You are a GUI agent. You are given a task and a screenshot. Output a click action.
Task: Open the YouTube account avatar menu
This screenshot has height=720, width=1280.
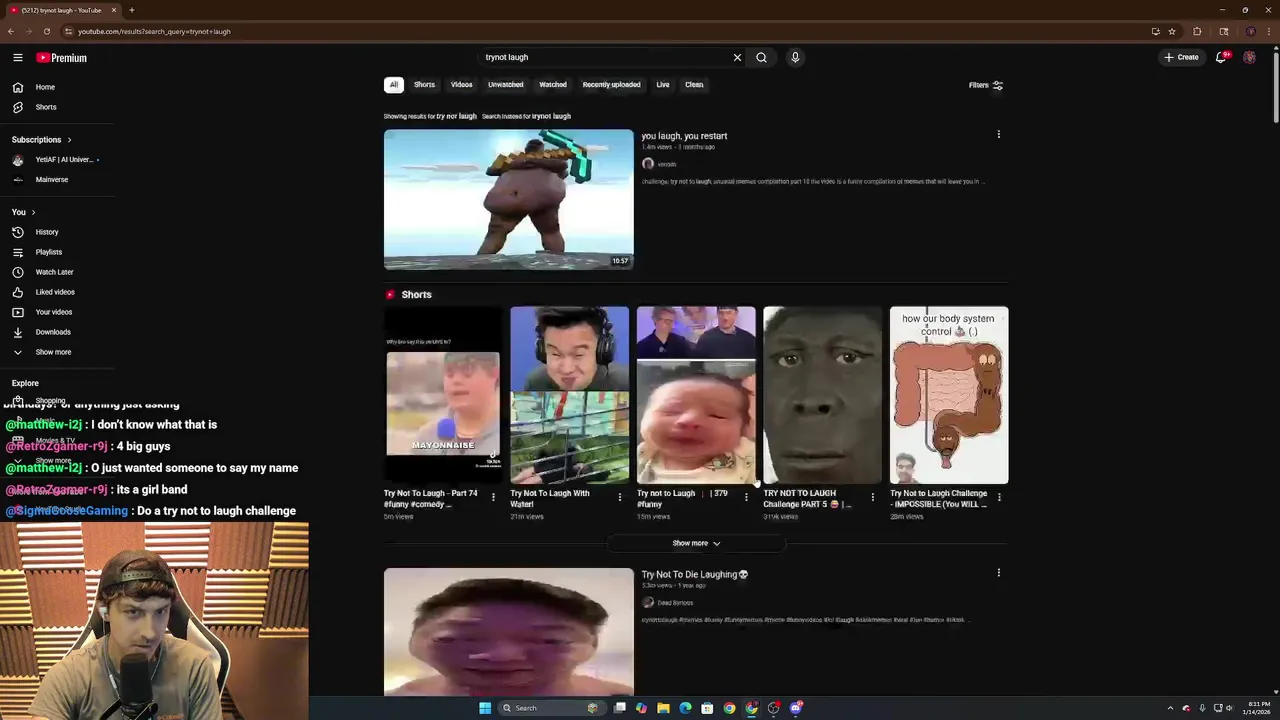tap(1249, 57)
